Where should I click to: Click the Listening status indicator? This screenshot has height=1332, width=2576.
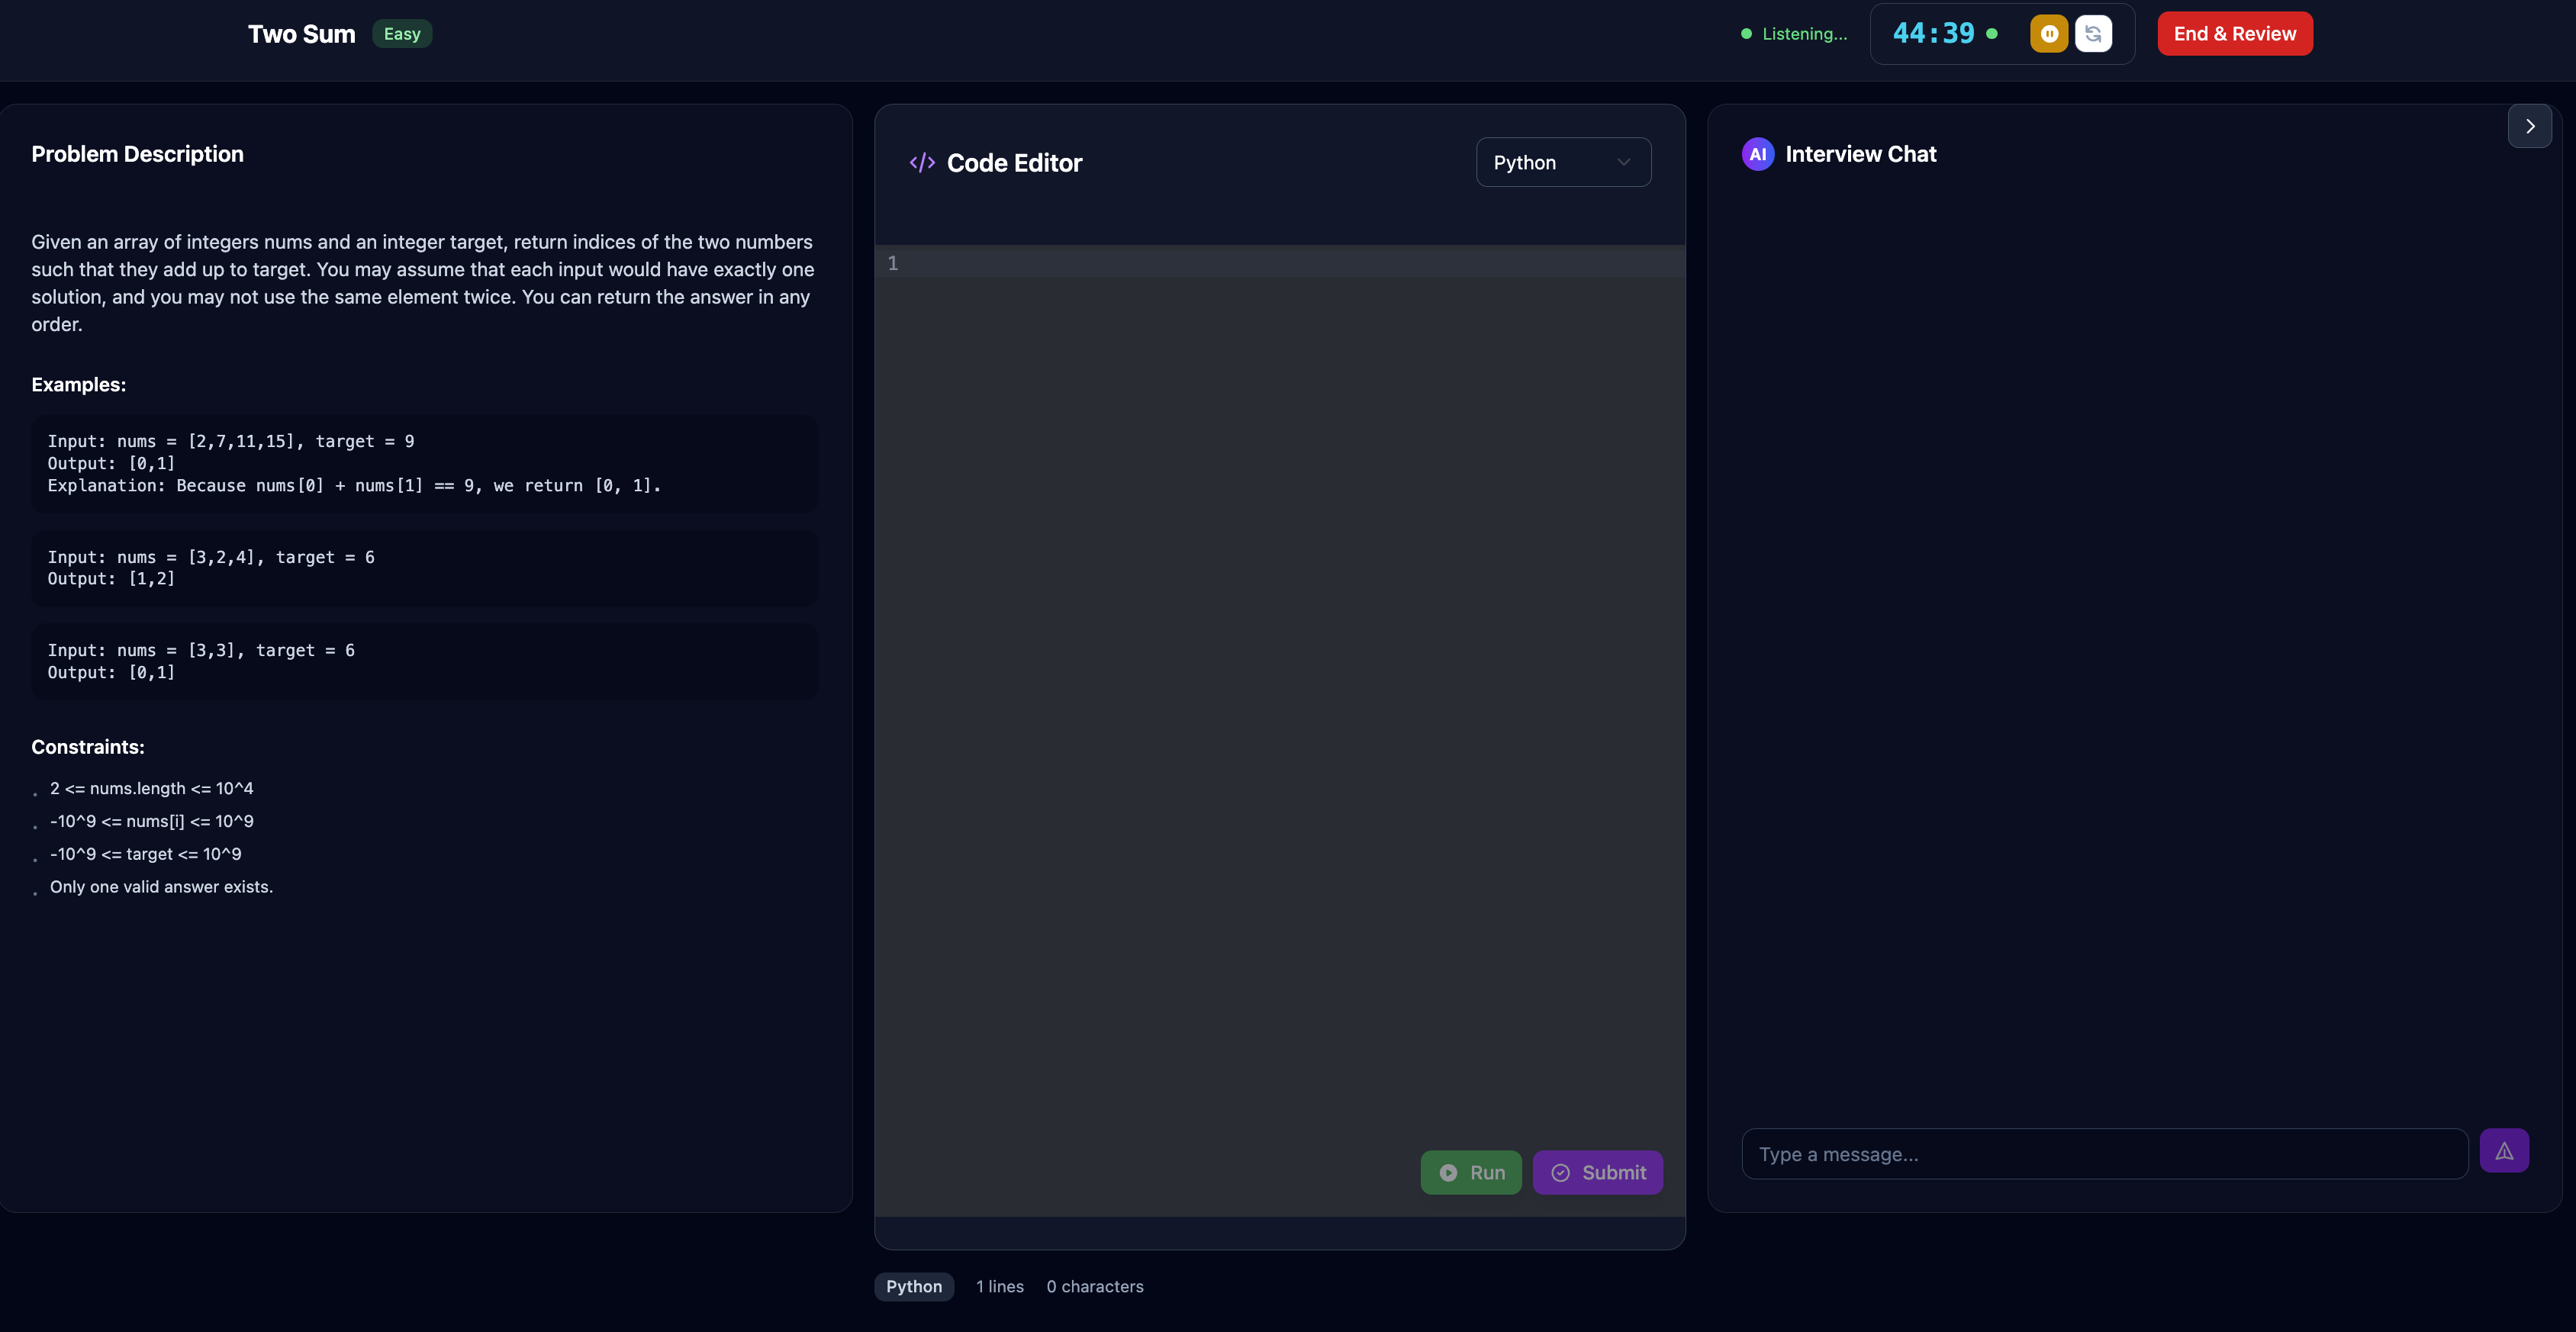pyautogui.click(x=1803, y=34)
